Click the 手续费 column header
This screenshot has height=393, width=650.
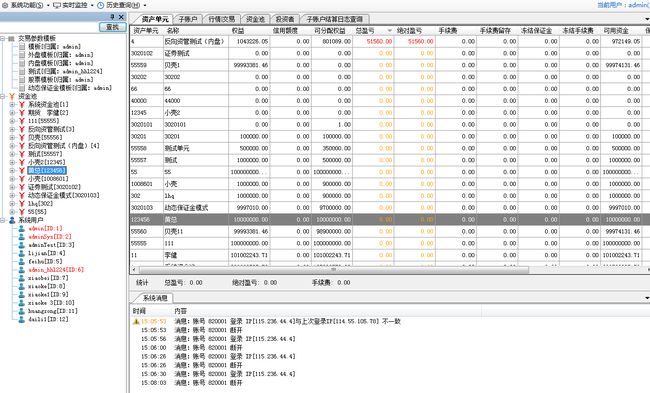pos(456,31)
